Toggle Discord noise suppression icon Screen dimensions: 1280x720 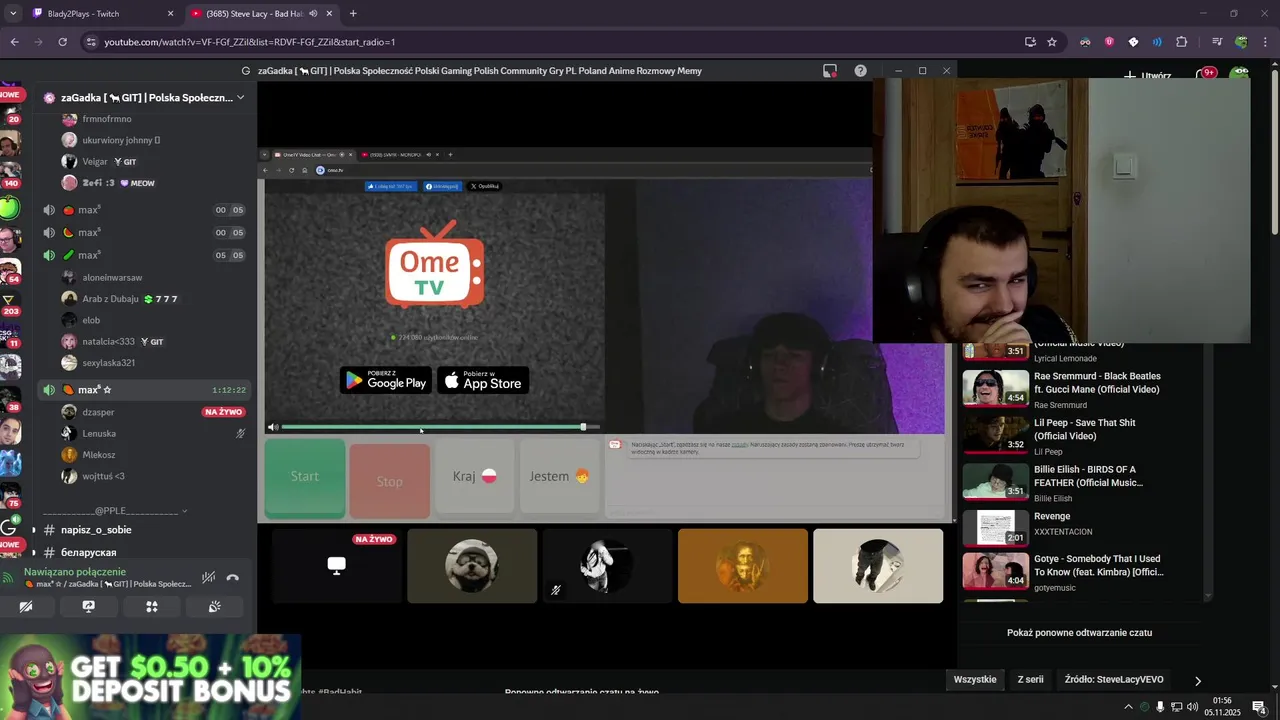(208, 578)
